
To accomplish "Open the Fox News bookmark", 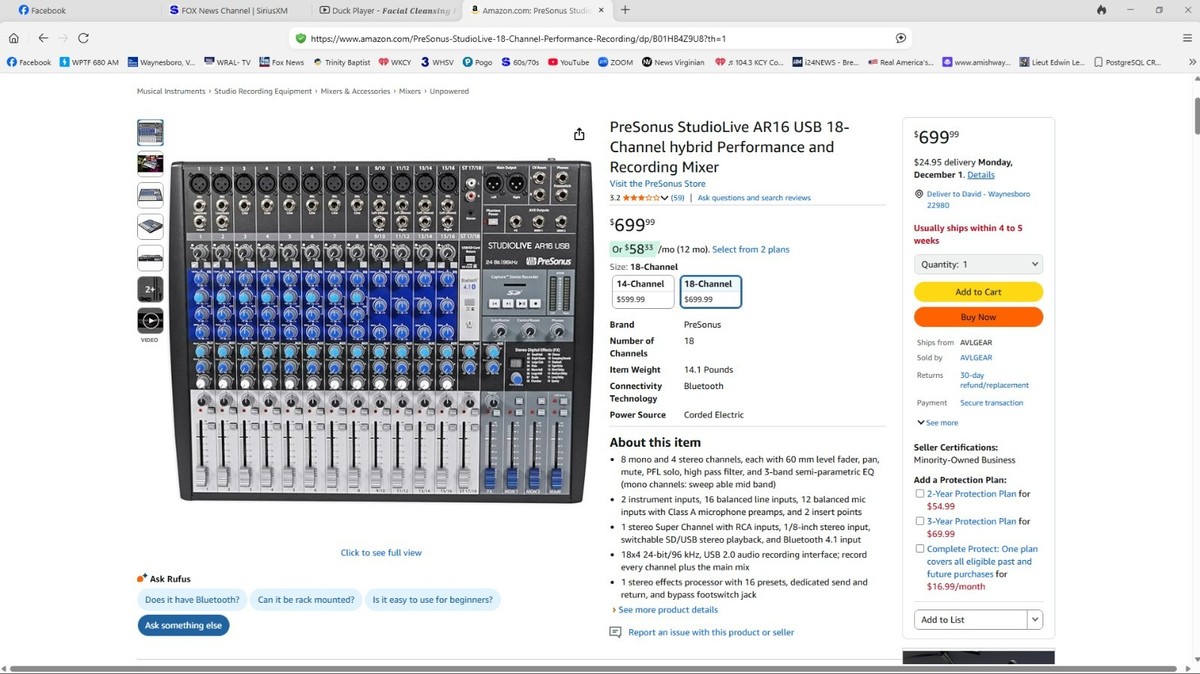I will point(281,62).
